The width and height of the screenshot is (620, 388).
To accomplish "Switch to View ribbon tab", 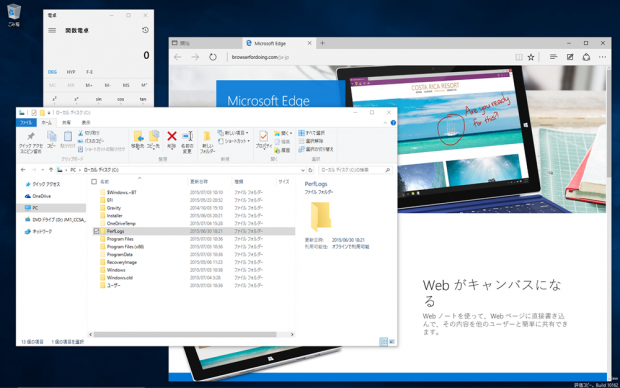I will [86, 123].
